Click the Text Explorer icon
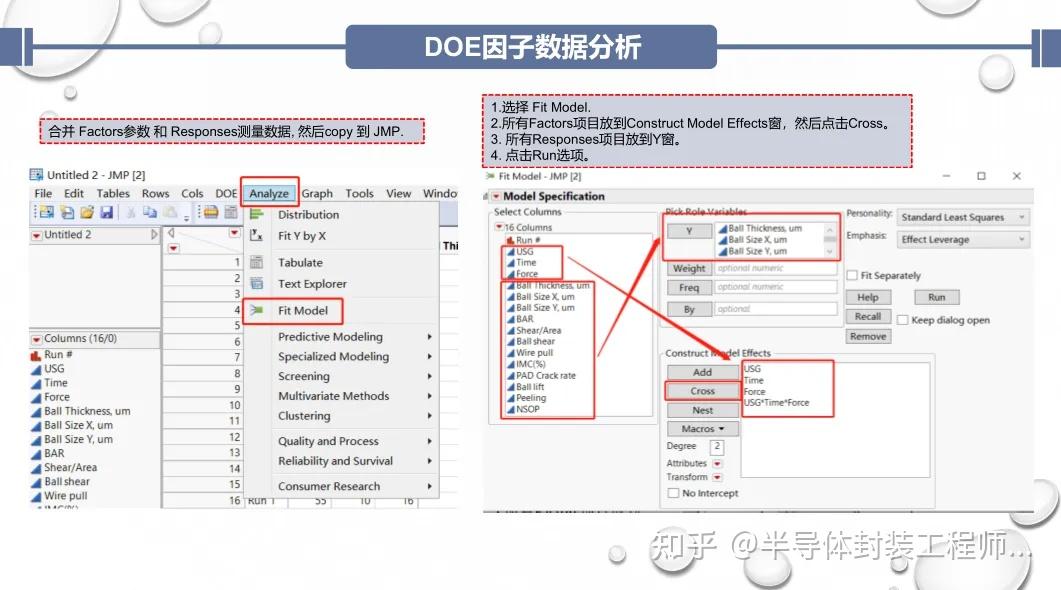 (257, 283)
